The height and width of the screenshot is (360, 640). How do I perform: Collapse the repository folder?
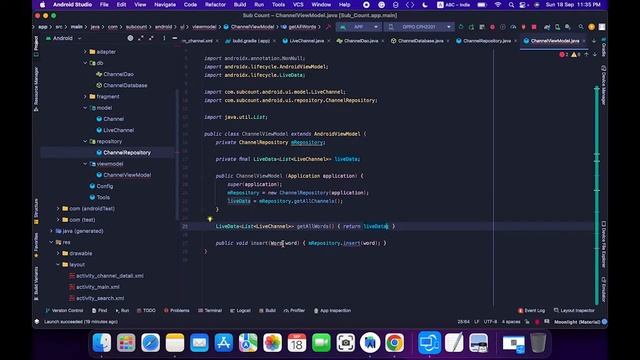click(85, 141)
